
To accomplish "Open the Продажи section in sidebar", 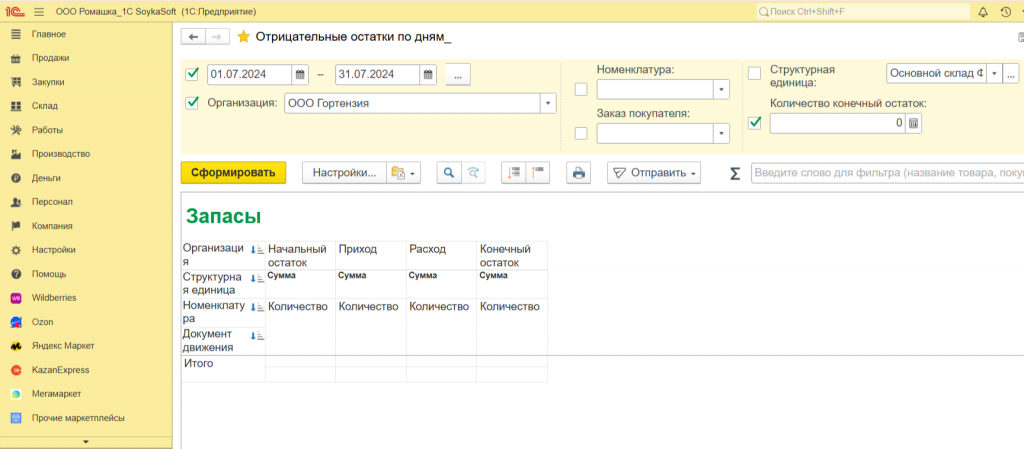I will [50, 58].
